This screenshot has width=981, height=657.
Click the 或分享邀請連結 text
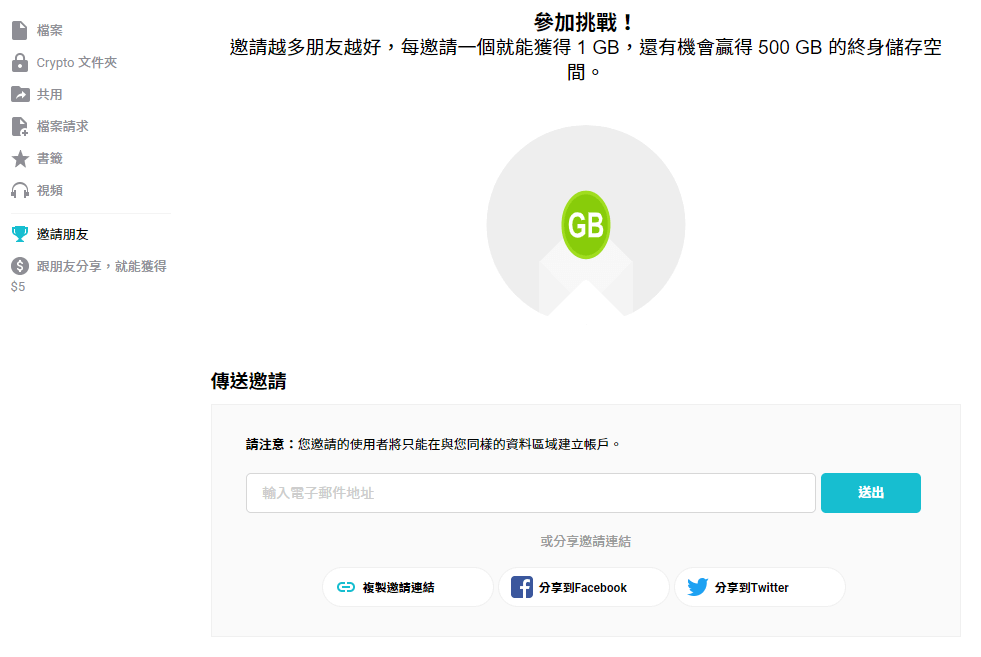(586, 541)
